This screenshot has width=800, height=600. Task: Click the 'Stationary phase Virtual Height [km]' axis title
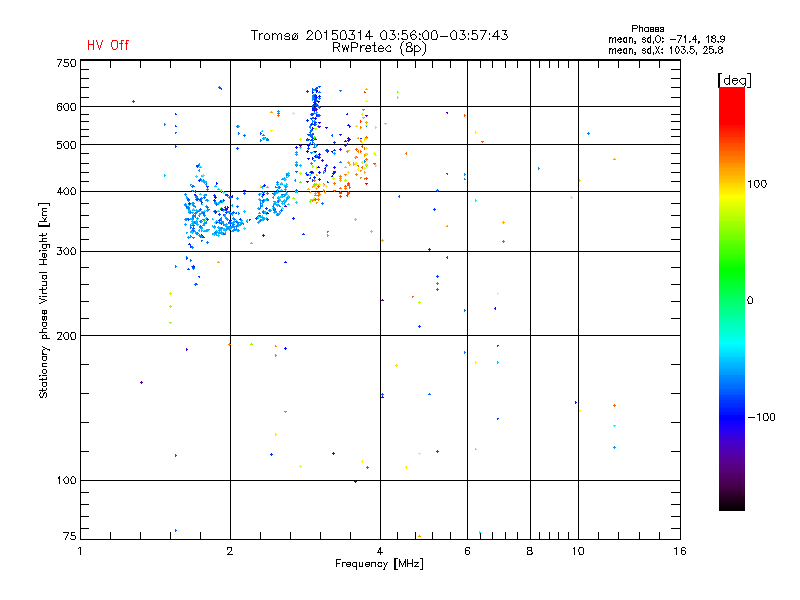[x=44, y=300]
